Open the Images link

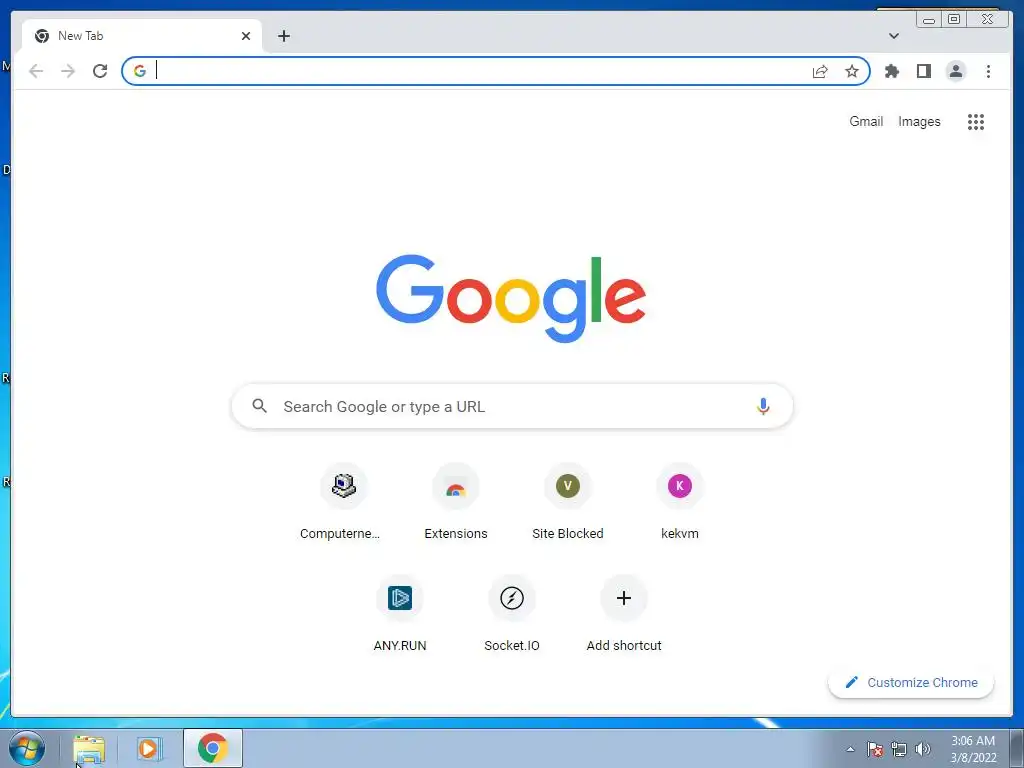pos(919,121)
